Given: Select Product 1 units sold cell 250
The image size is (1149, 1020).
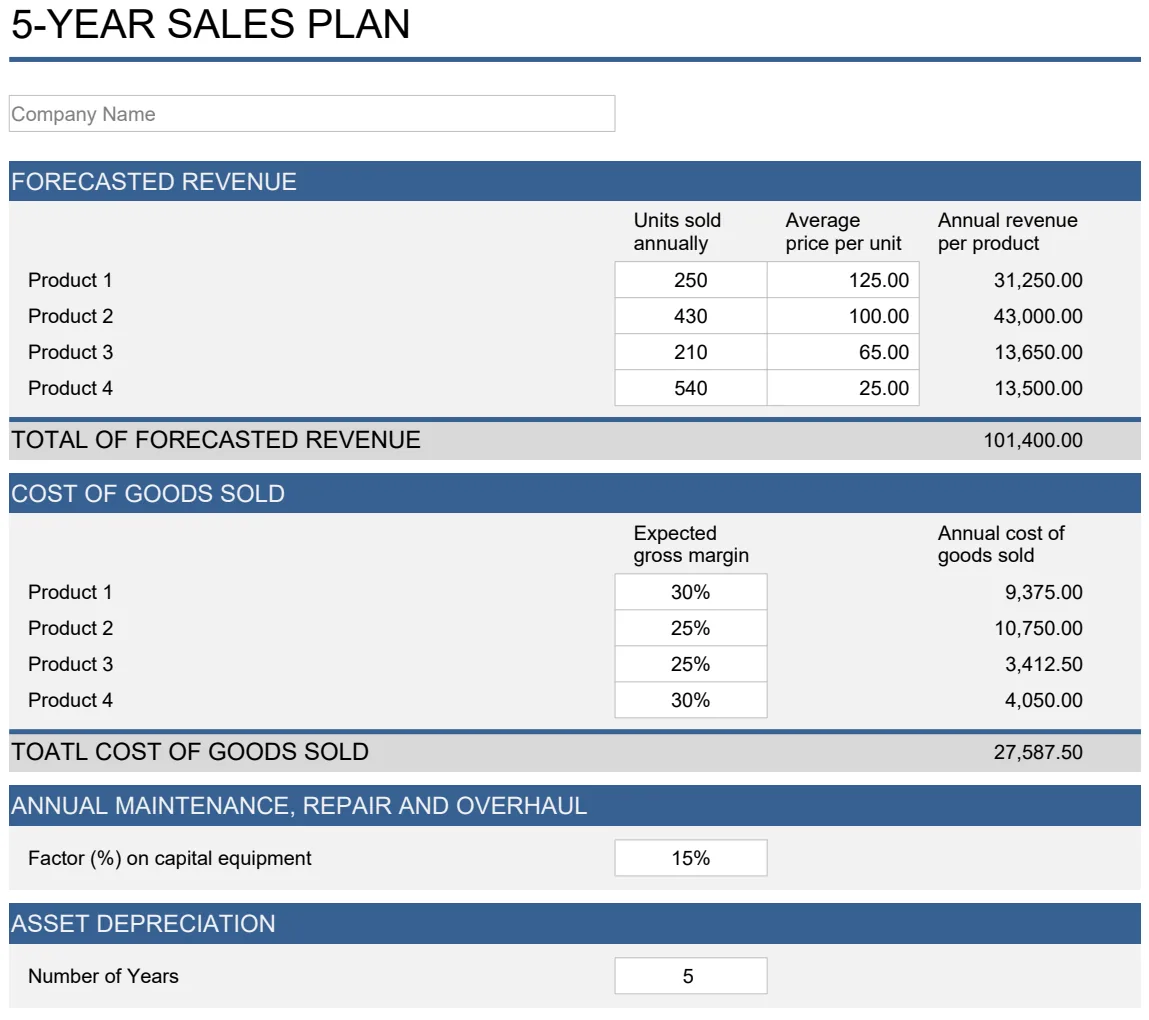Looking at the screenshot, I should [690, 280].
